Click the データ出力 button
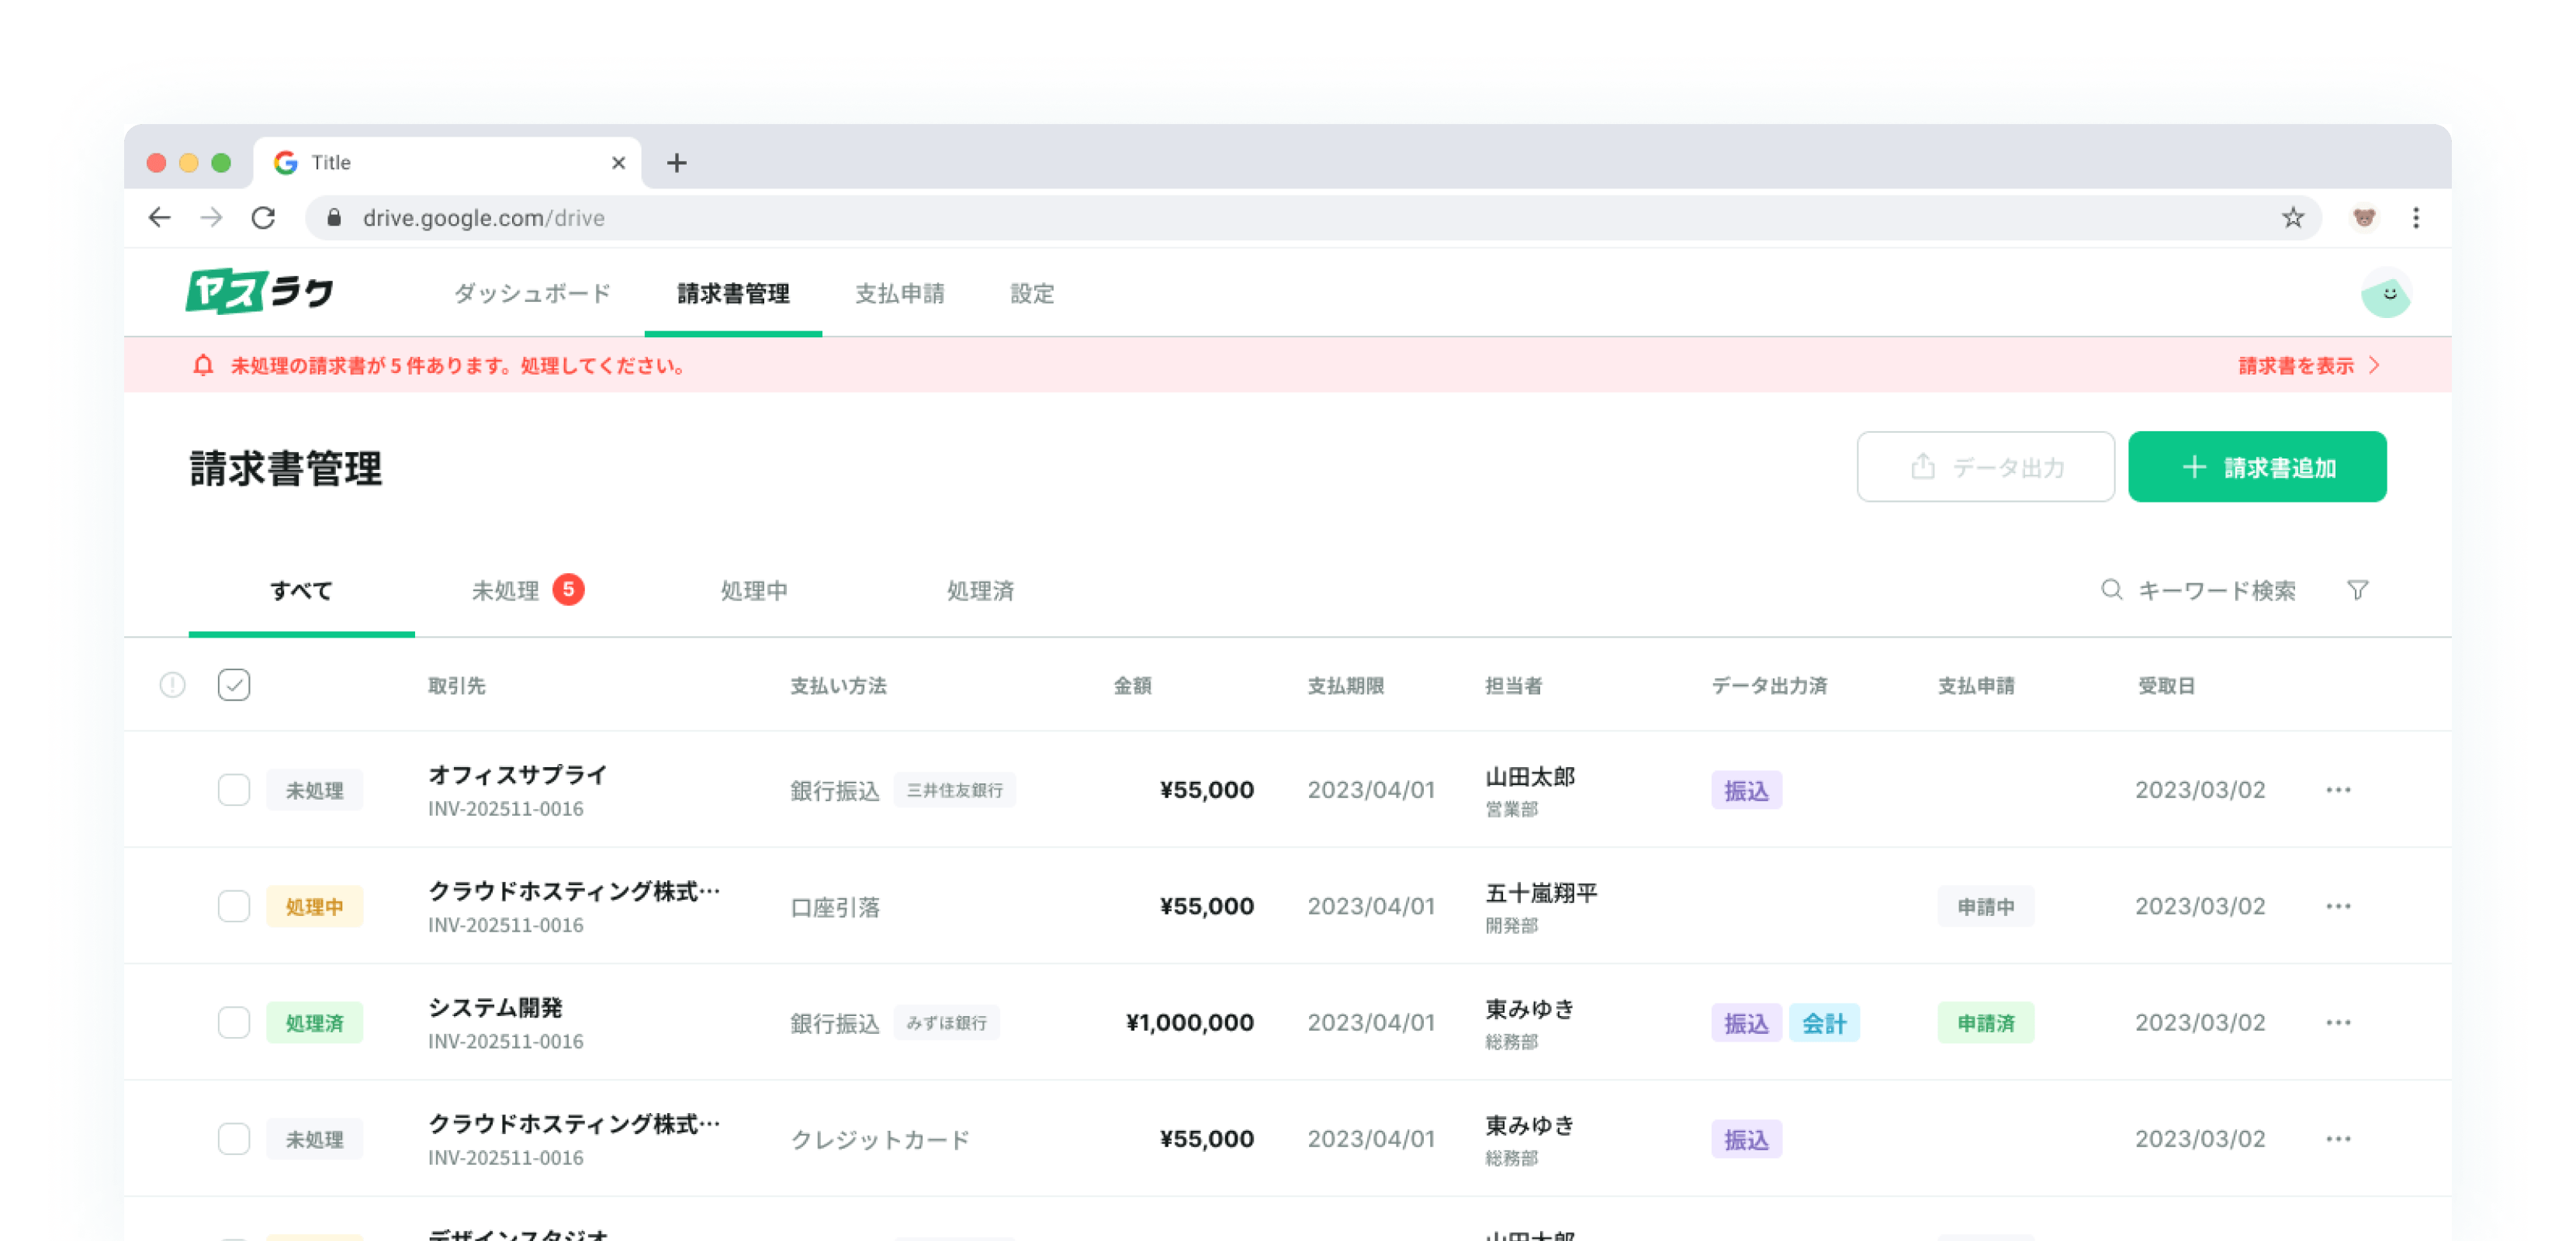 1985,467
